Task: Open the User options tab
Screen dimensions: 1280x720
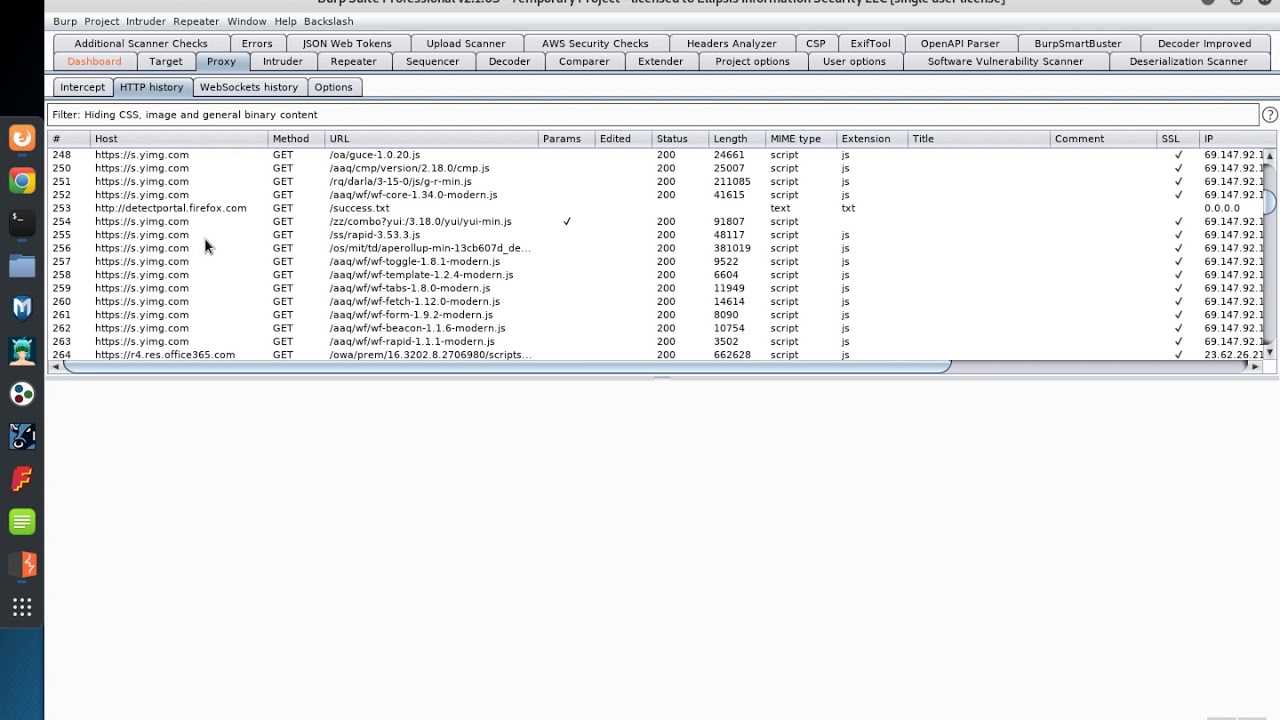Action: 854,61
